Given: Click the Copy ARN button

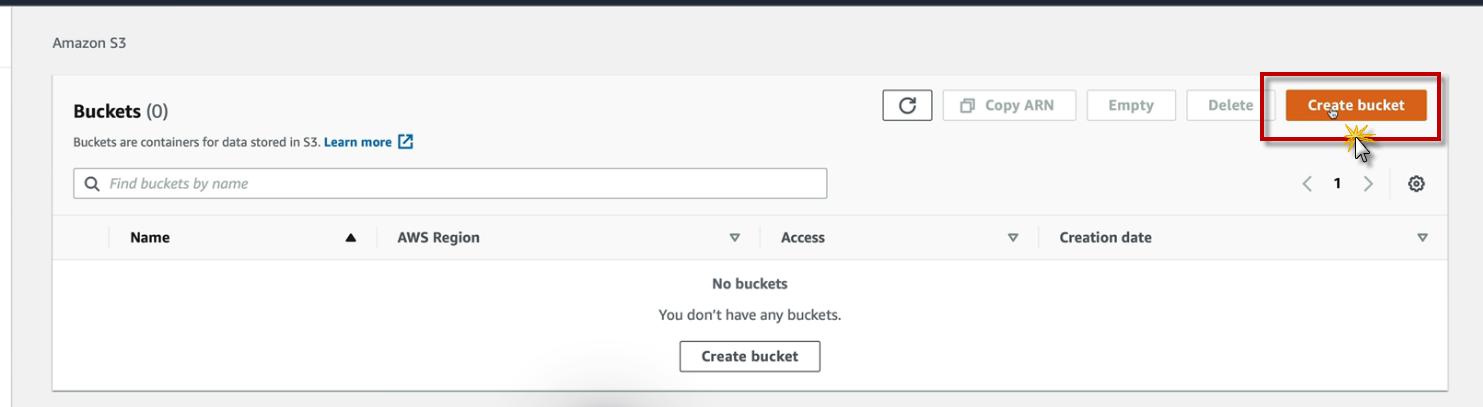Looking at the screenshot, I should [1008, 105].
